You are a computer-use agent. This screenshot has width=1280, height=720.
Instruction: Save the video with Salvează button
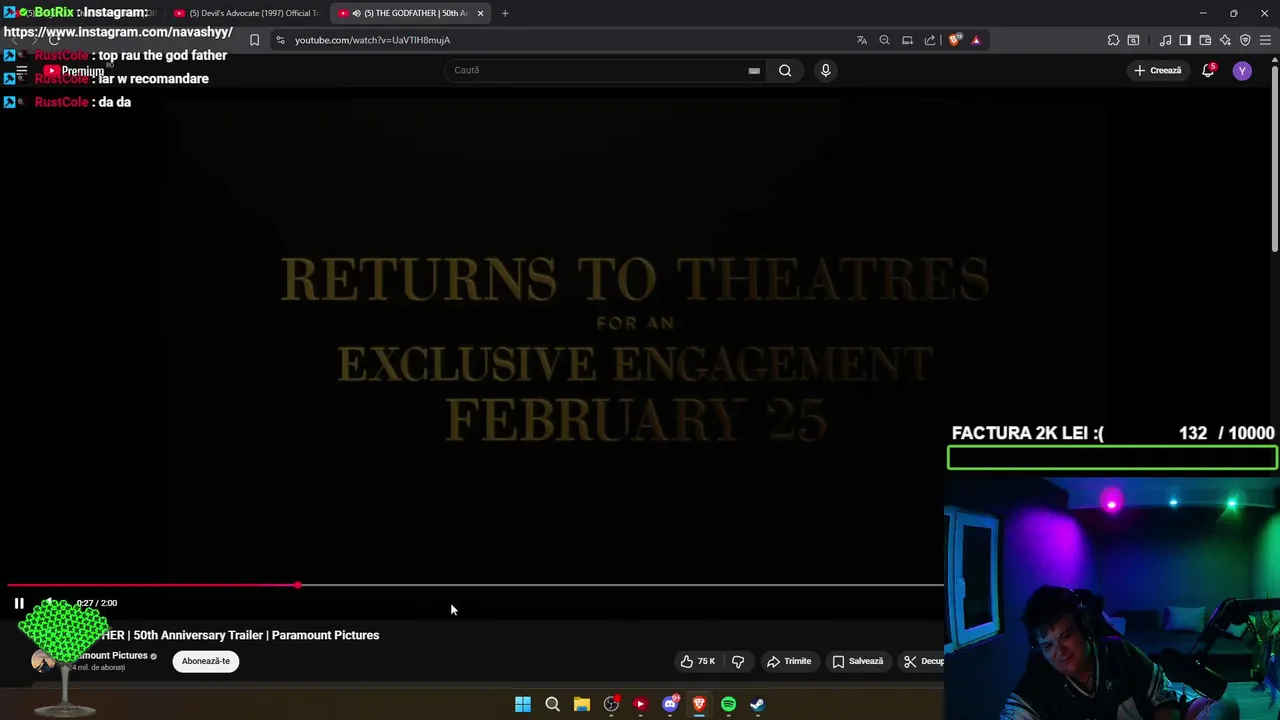tap(858, 661)
